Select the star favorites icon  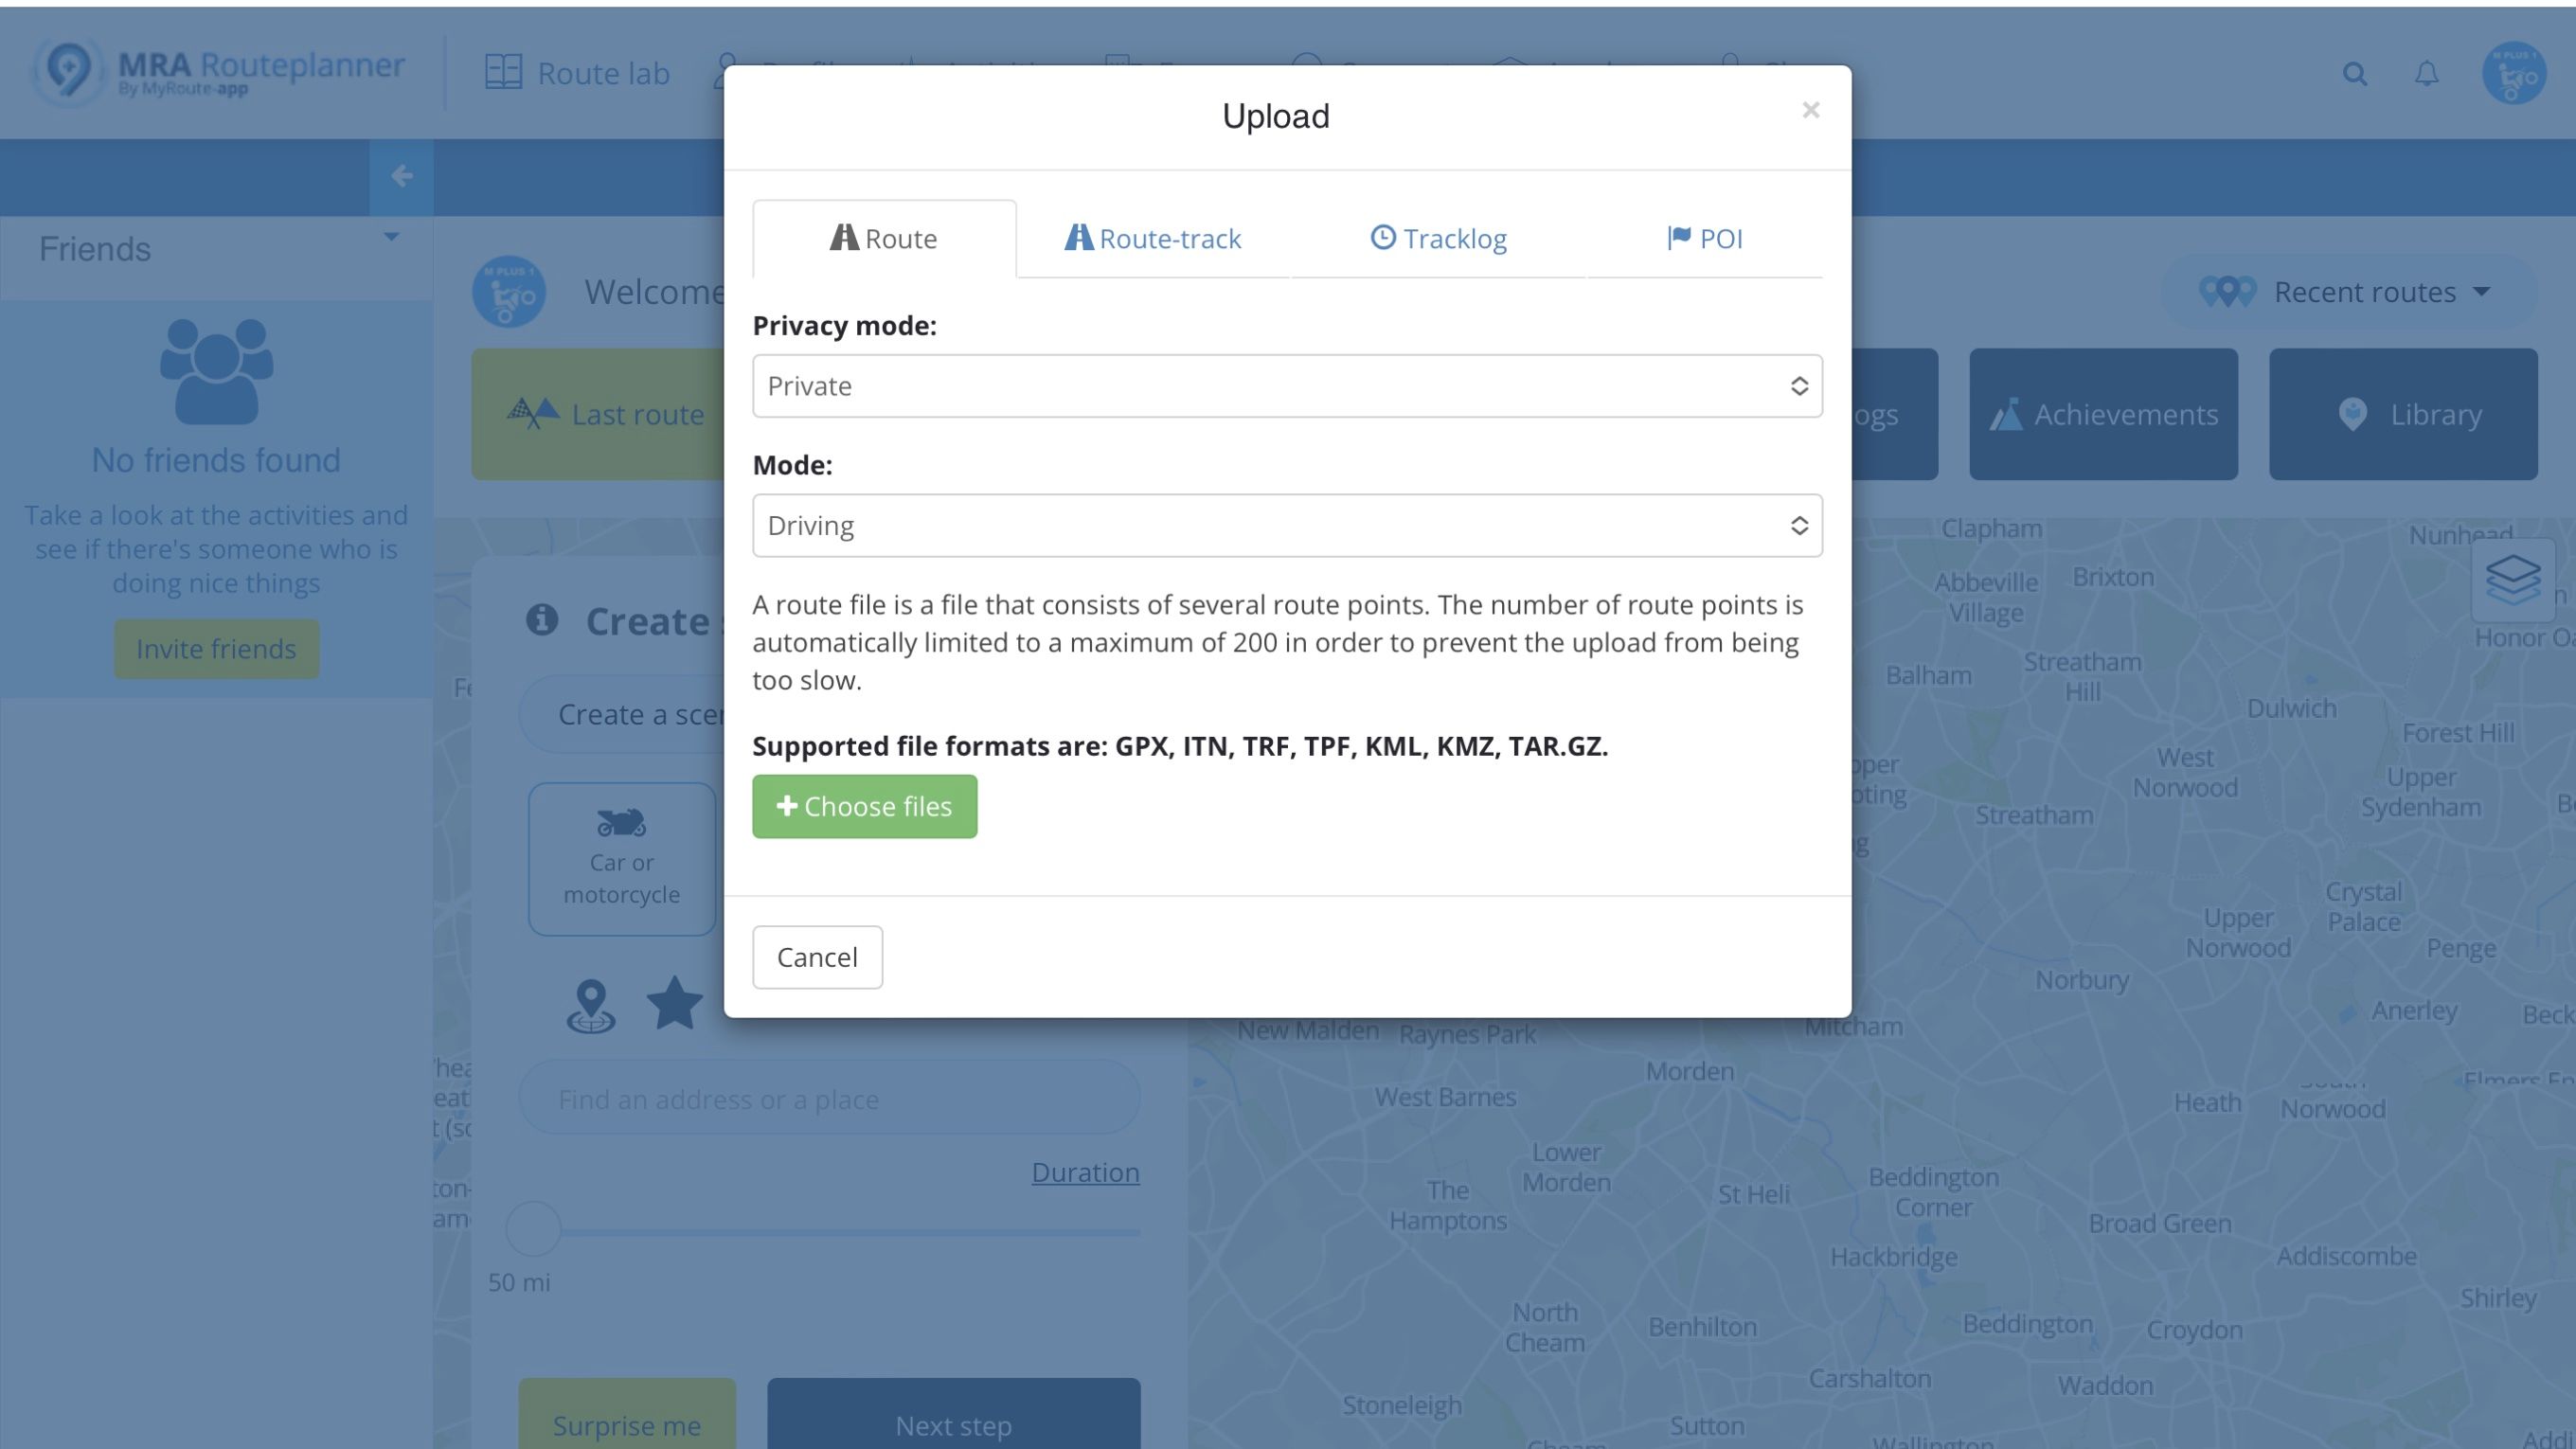[x=674, y=1003]
